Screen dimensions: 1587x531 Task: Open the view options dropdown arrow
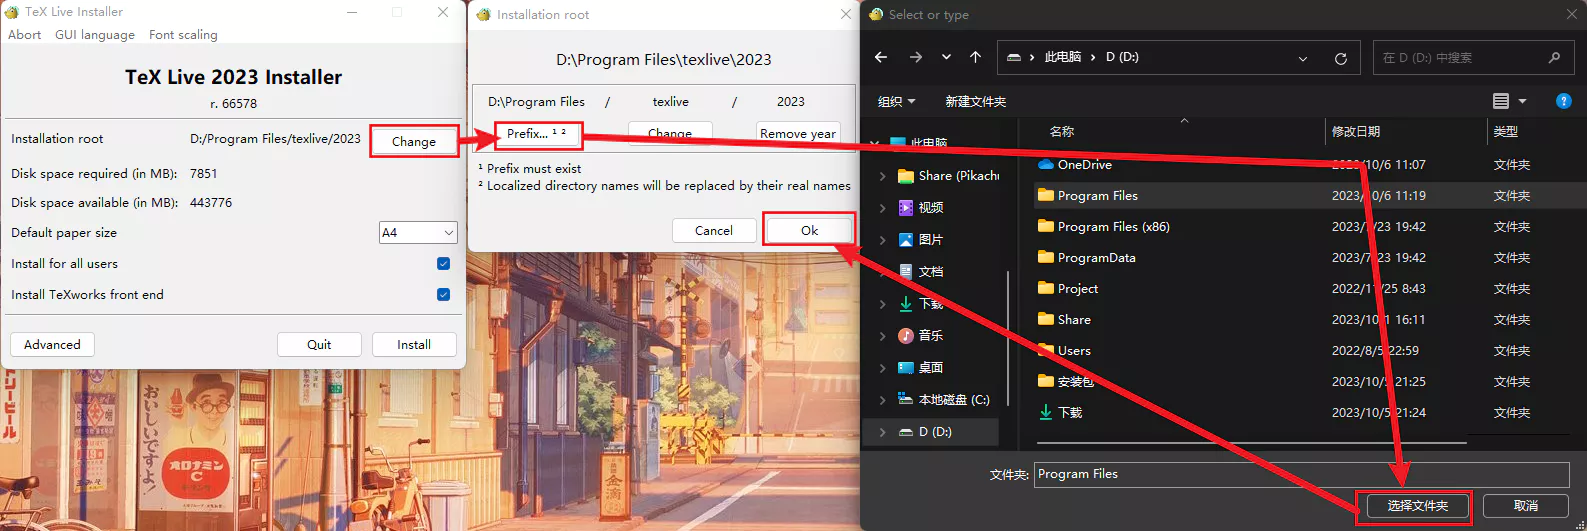(x=1522, y=101)
